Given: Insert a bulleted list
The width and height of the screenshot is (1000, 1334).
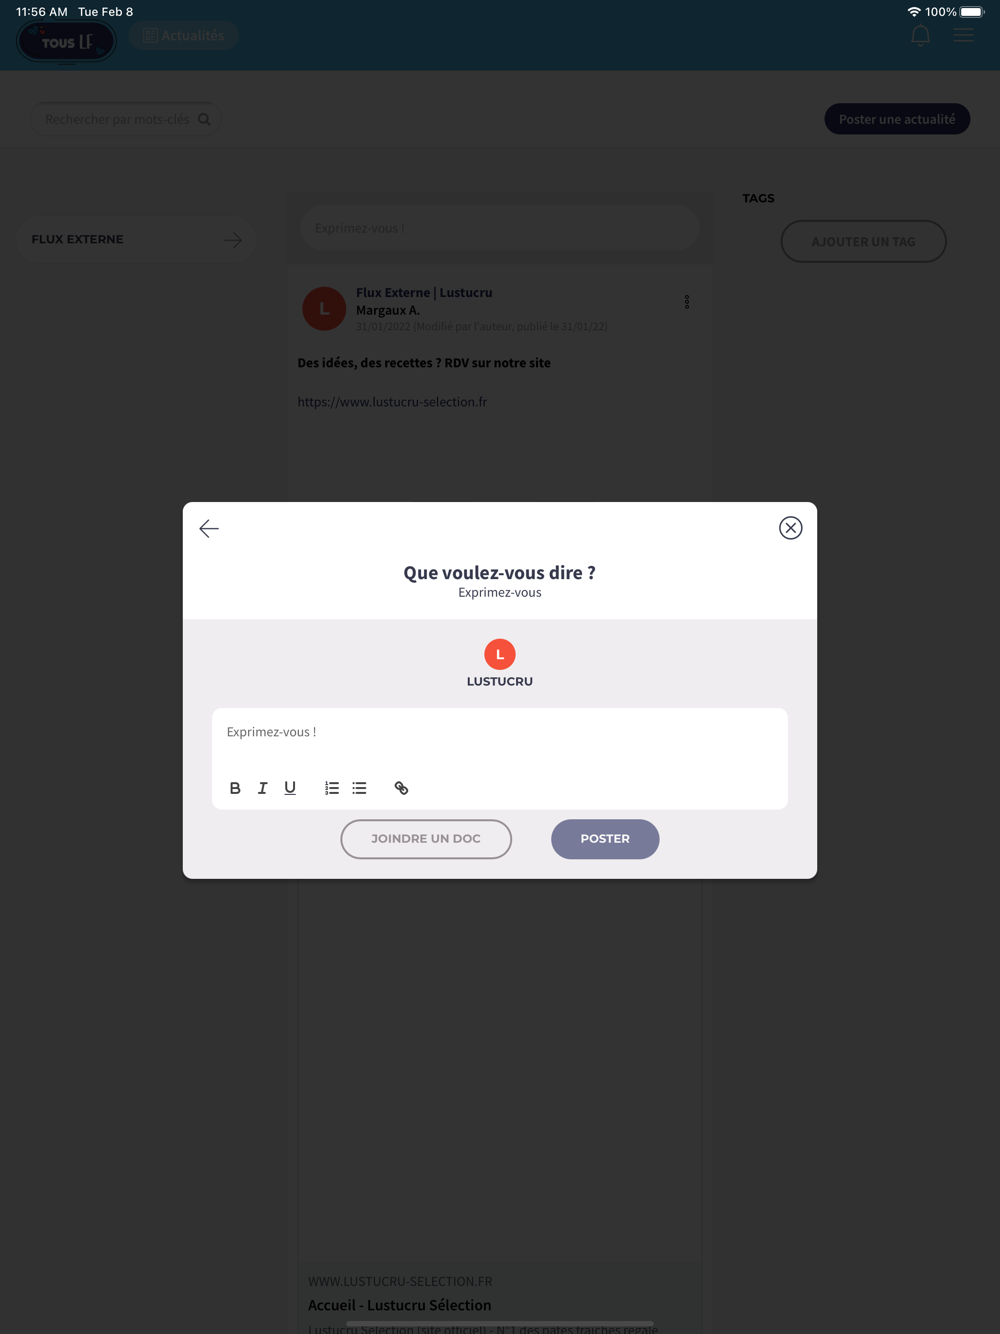Looking at the screenshot, I should click(359, 788).
